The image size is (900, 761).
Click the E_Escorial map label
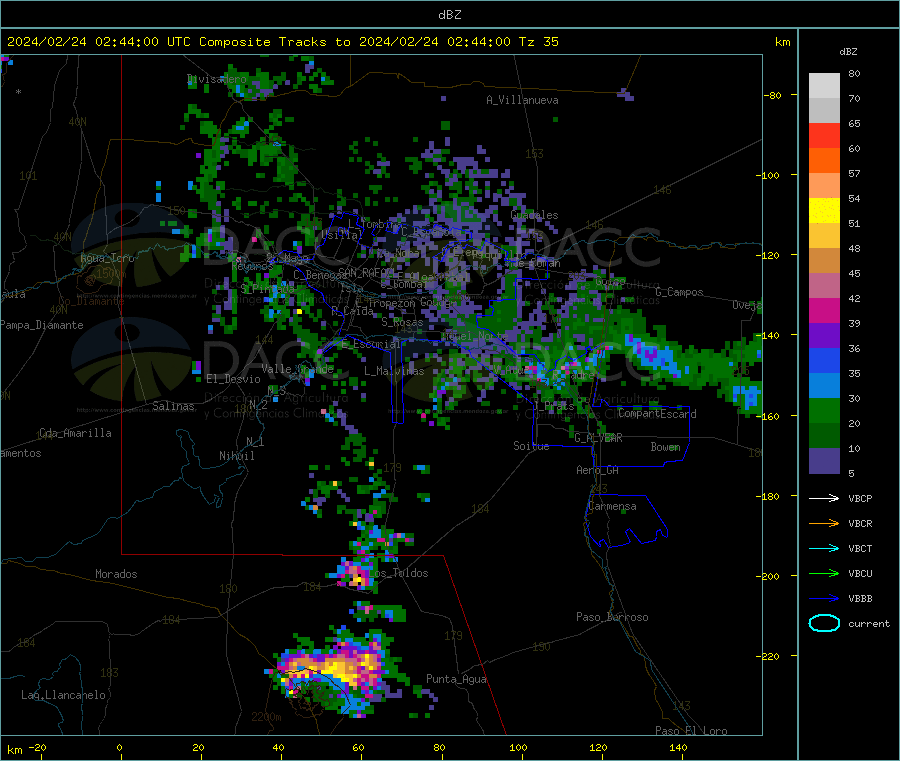[x=371, y=344]
